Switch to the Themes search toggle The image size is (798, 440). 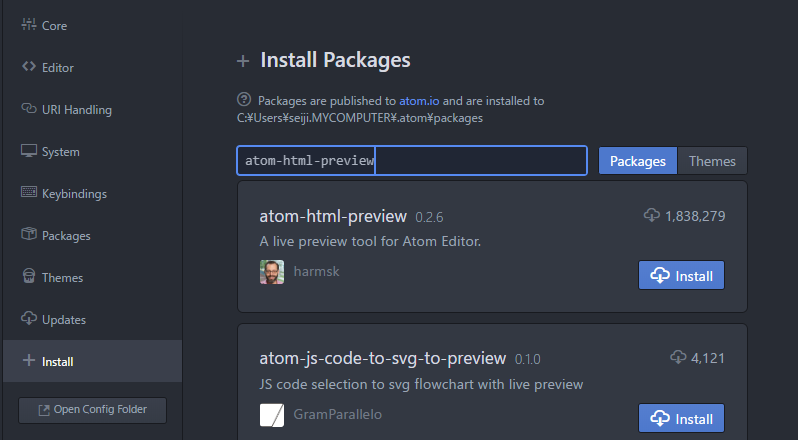coord(712,161)
